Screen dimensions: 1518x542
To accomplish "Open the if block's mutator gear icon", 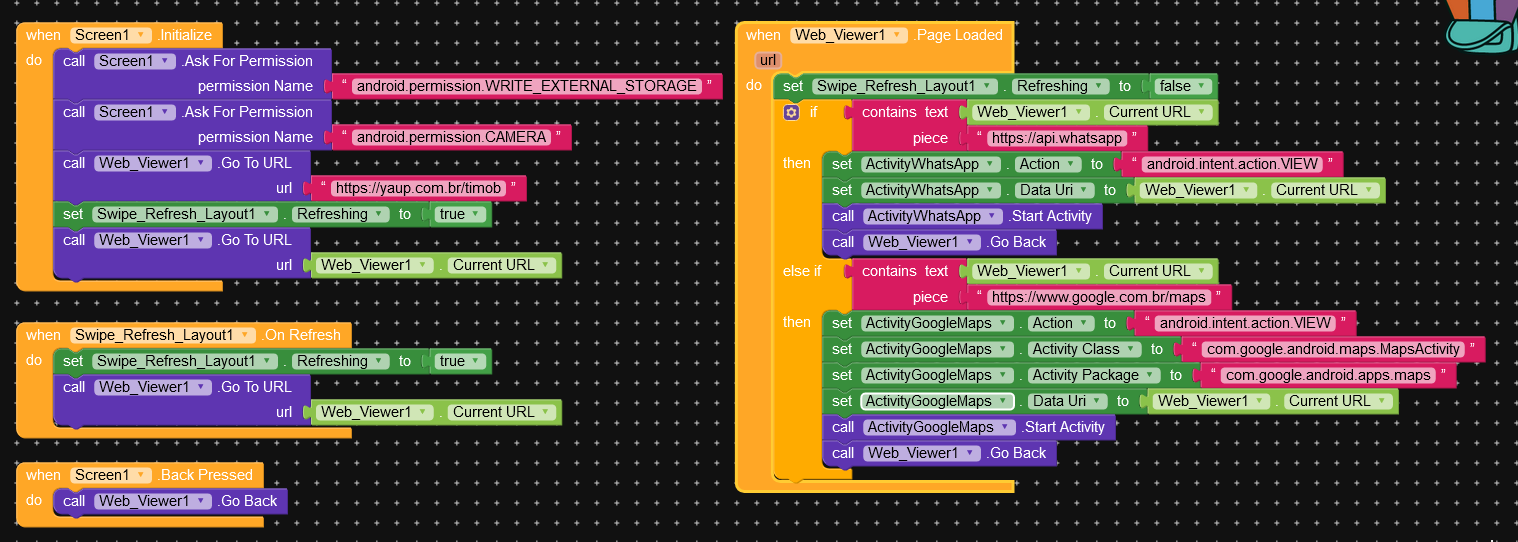I will pyautogui.click(x=791, y=112).
